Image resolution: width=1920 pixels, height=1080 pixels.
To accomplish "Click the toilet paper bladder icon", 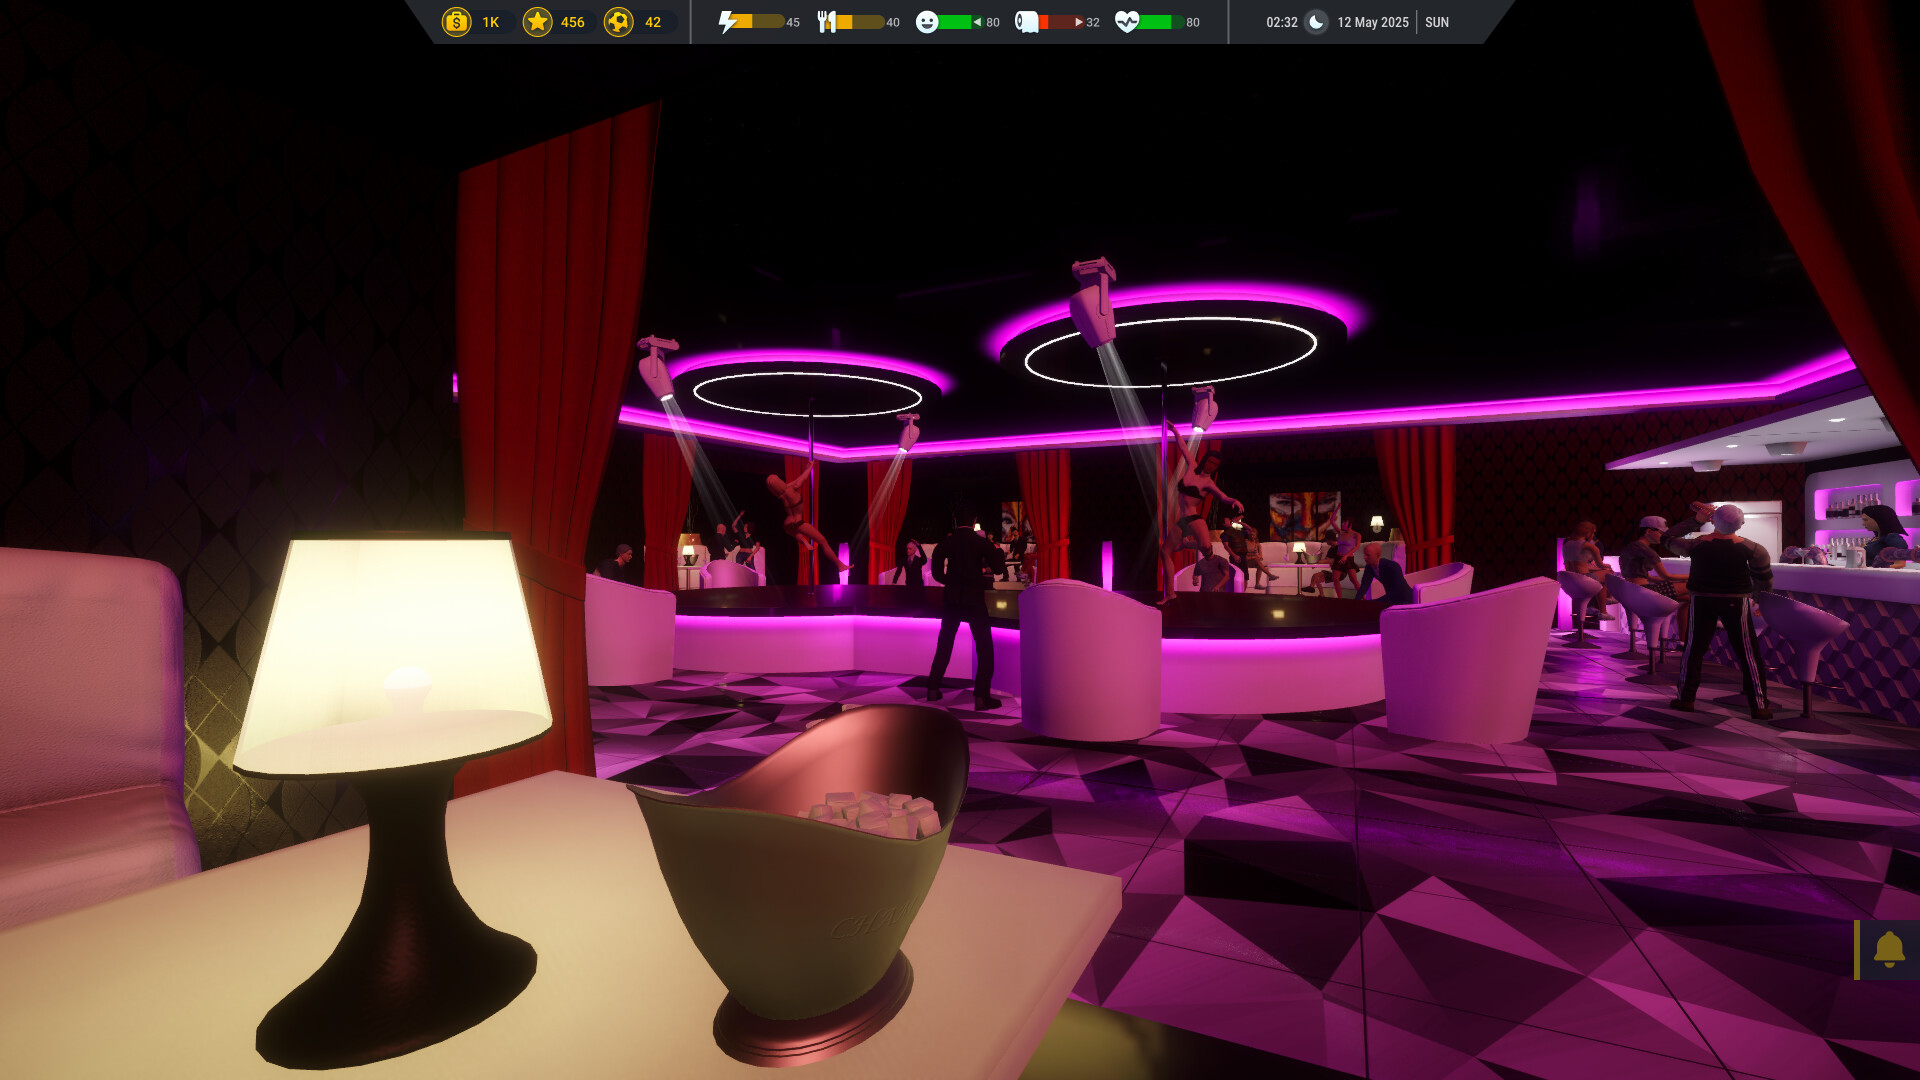I will 1027,20.
